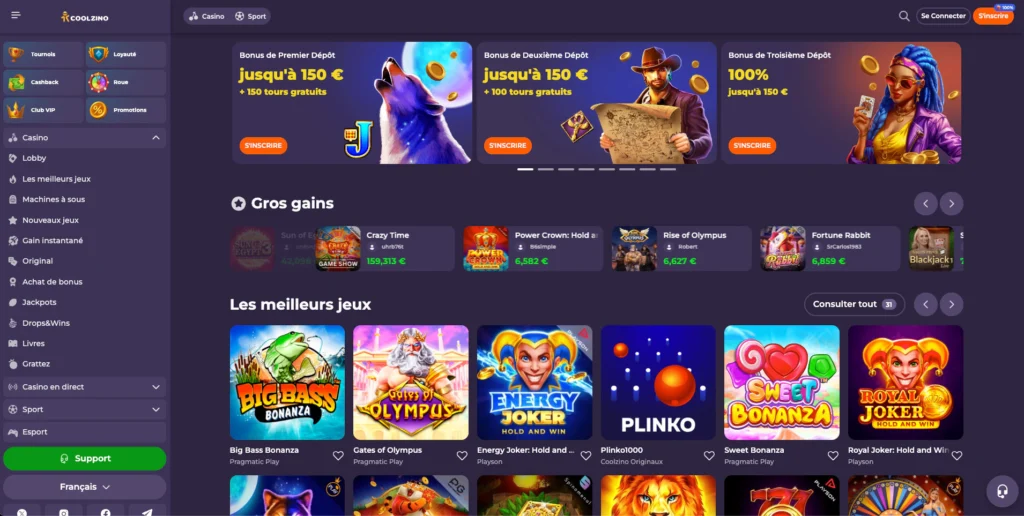Click the Se Connecter button
Screen dimensions: 1024x516
[943, 16]
